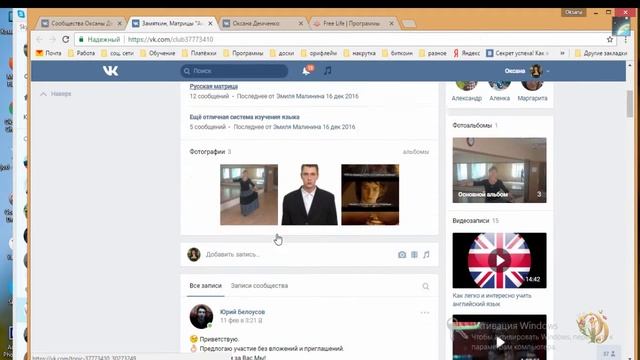
Task: Open Юрий Белоусов's profile name link
Action: [x=242, y=312]
